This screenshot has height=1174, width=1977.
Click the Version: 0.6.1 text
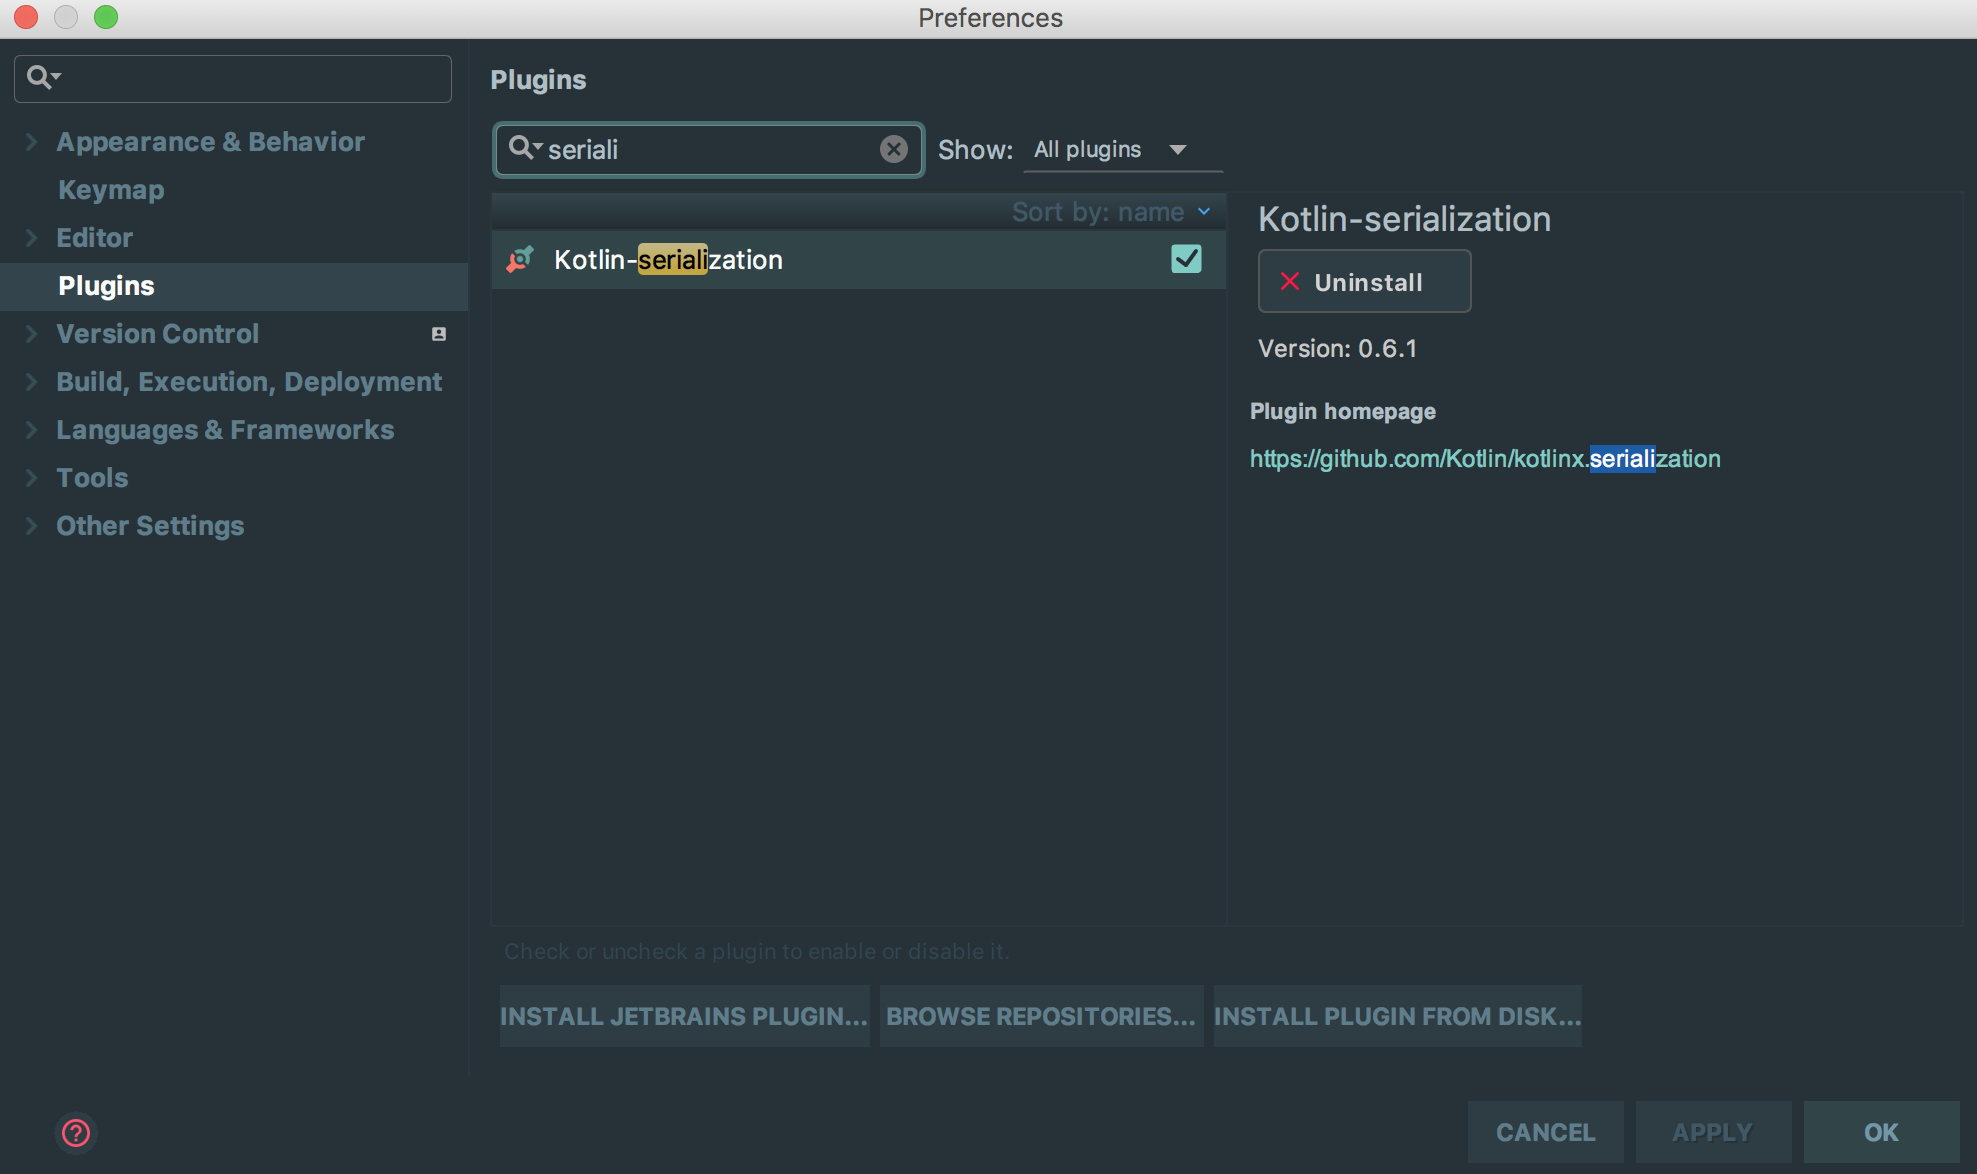pyautogui.click(x=1337, y=349)
